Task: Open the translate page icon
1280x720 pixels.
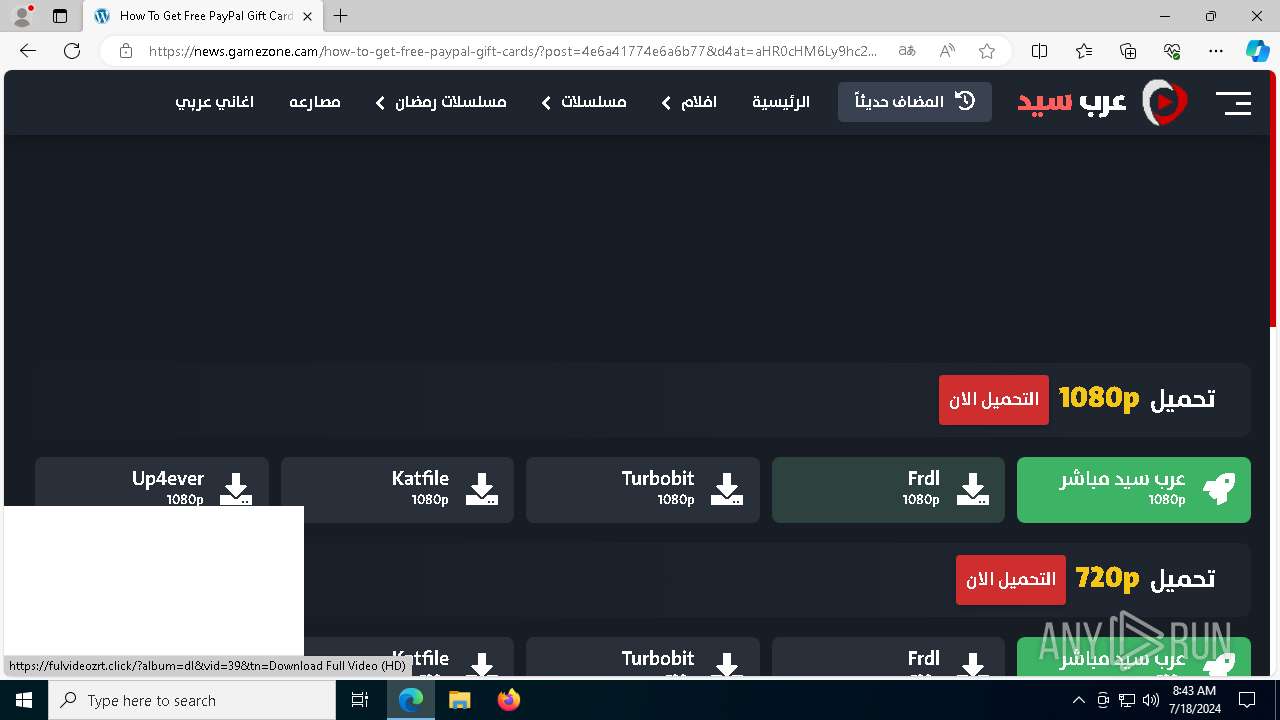Action: 907,51
